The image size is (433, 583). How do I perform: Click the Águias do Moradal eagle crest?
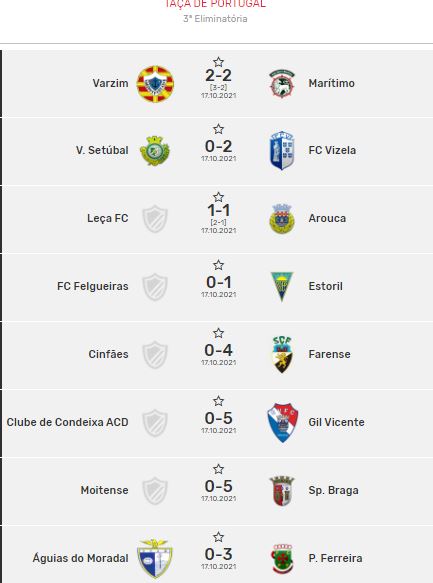[154, 558]
